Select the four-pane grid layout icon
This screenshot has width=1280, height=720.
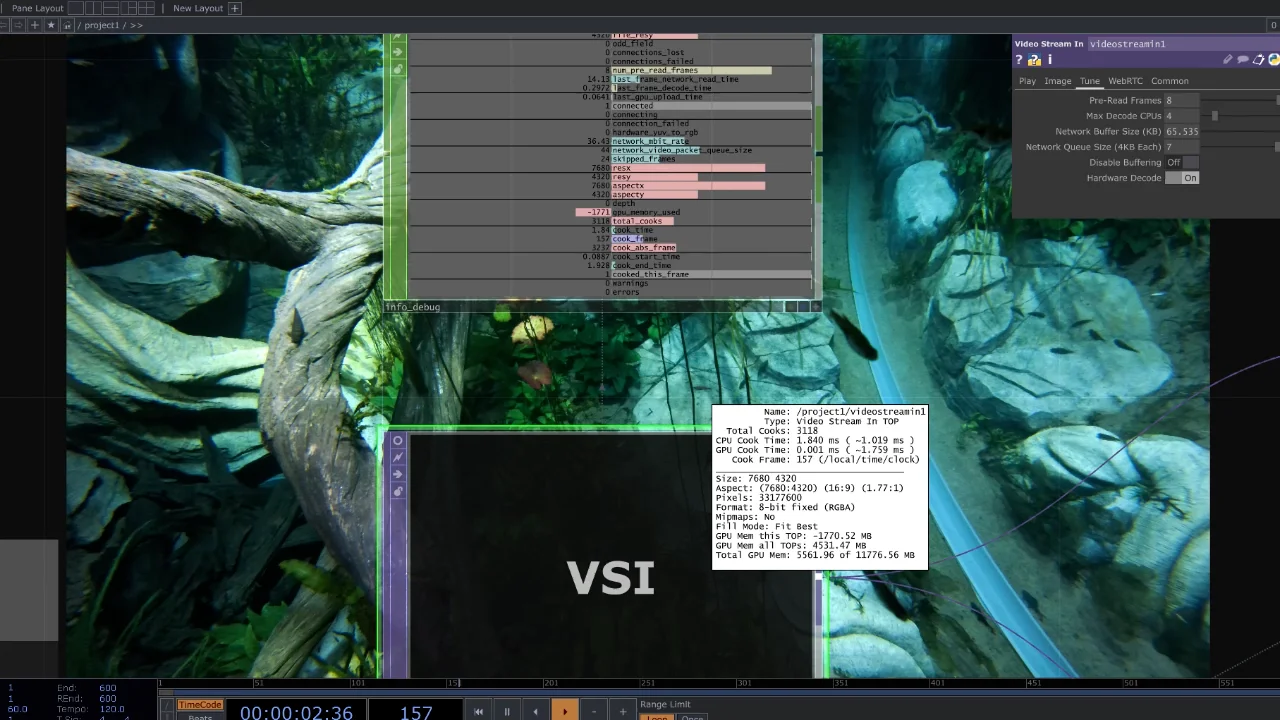pyautogui.click(x=146, y=8)
